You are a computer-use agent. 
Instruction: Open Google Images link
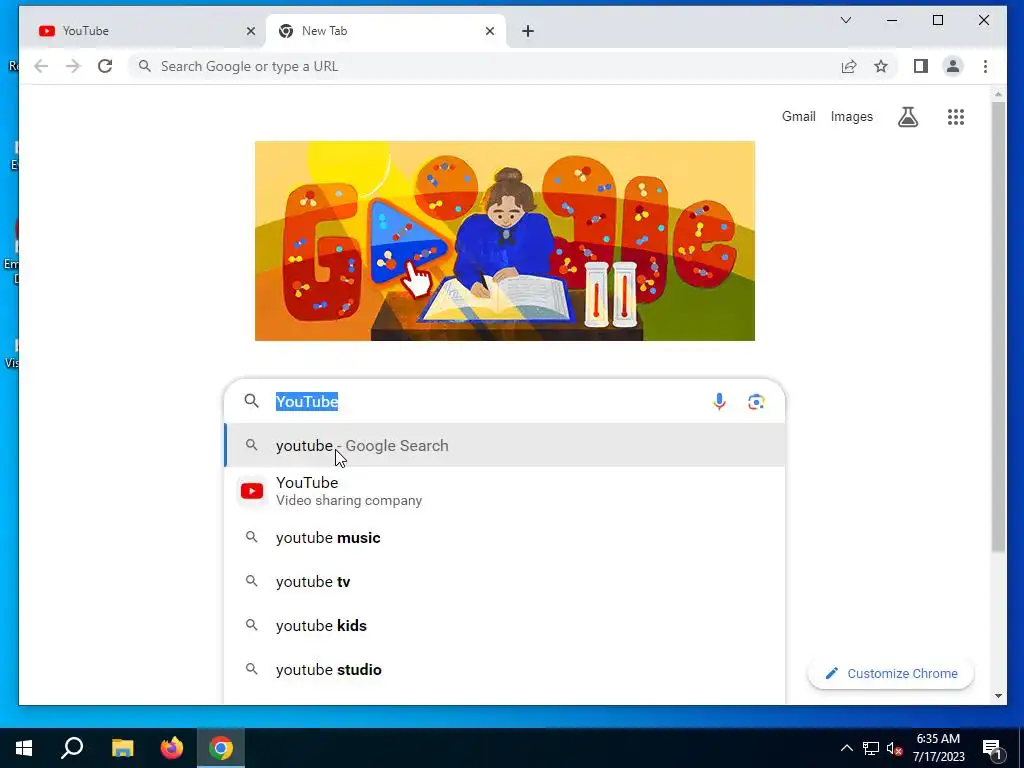852,116
